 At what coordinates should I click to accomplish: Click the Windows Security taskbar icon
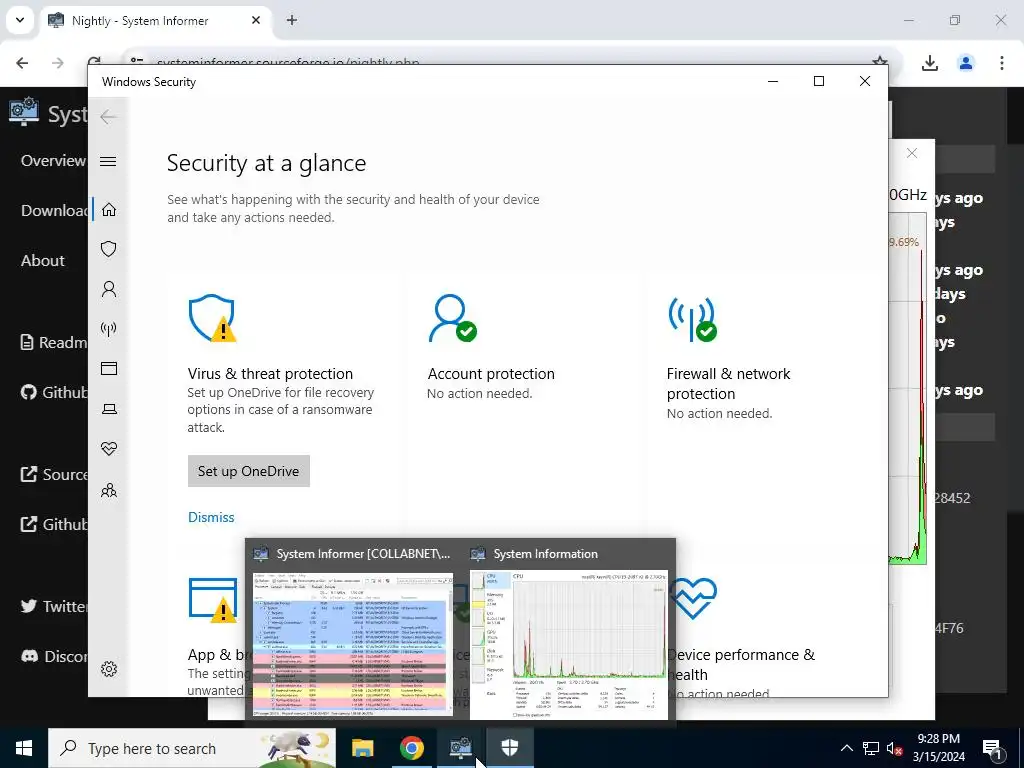[x=509, y=748]
